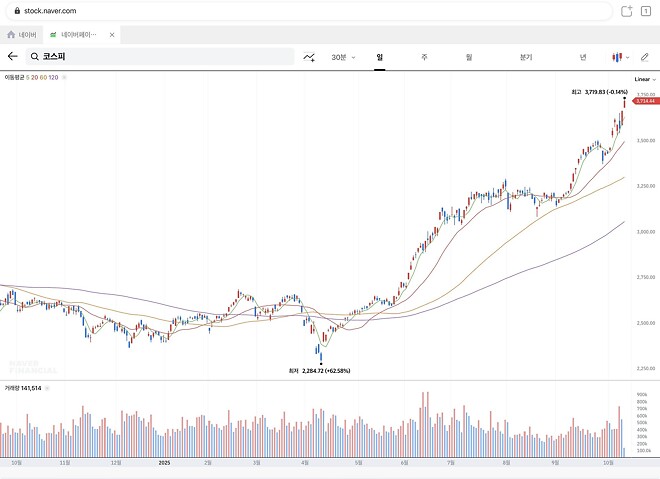Switch to the 분기 quarterly chart

[x=526, y=57]
